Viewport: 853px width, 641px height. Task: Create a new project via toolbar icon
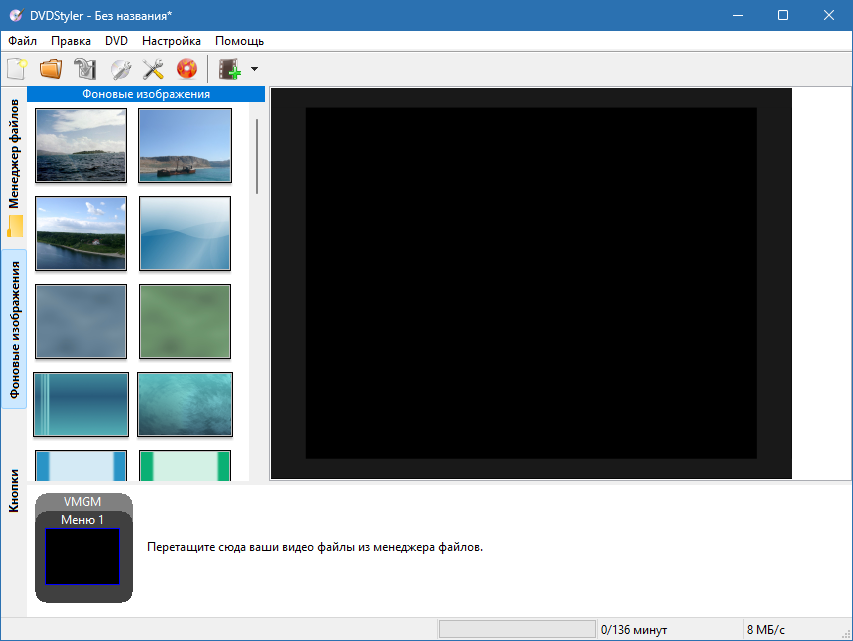(x=17, y=69)
